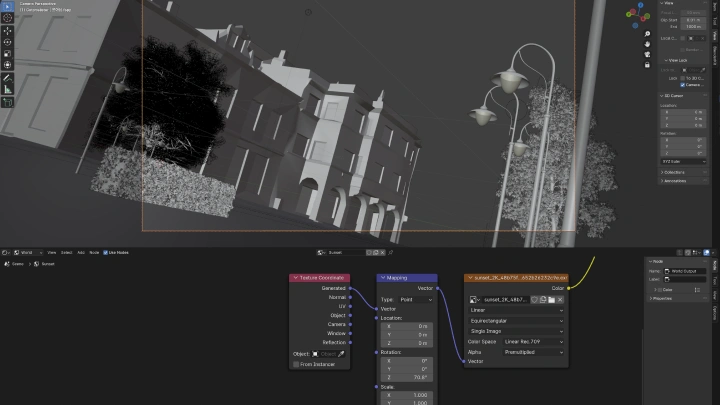
Task: Click the Color output socket of image node
Action: pos(570,288)
